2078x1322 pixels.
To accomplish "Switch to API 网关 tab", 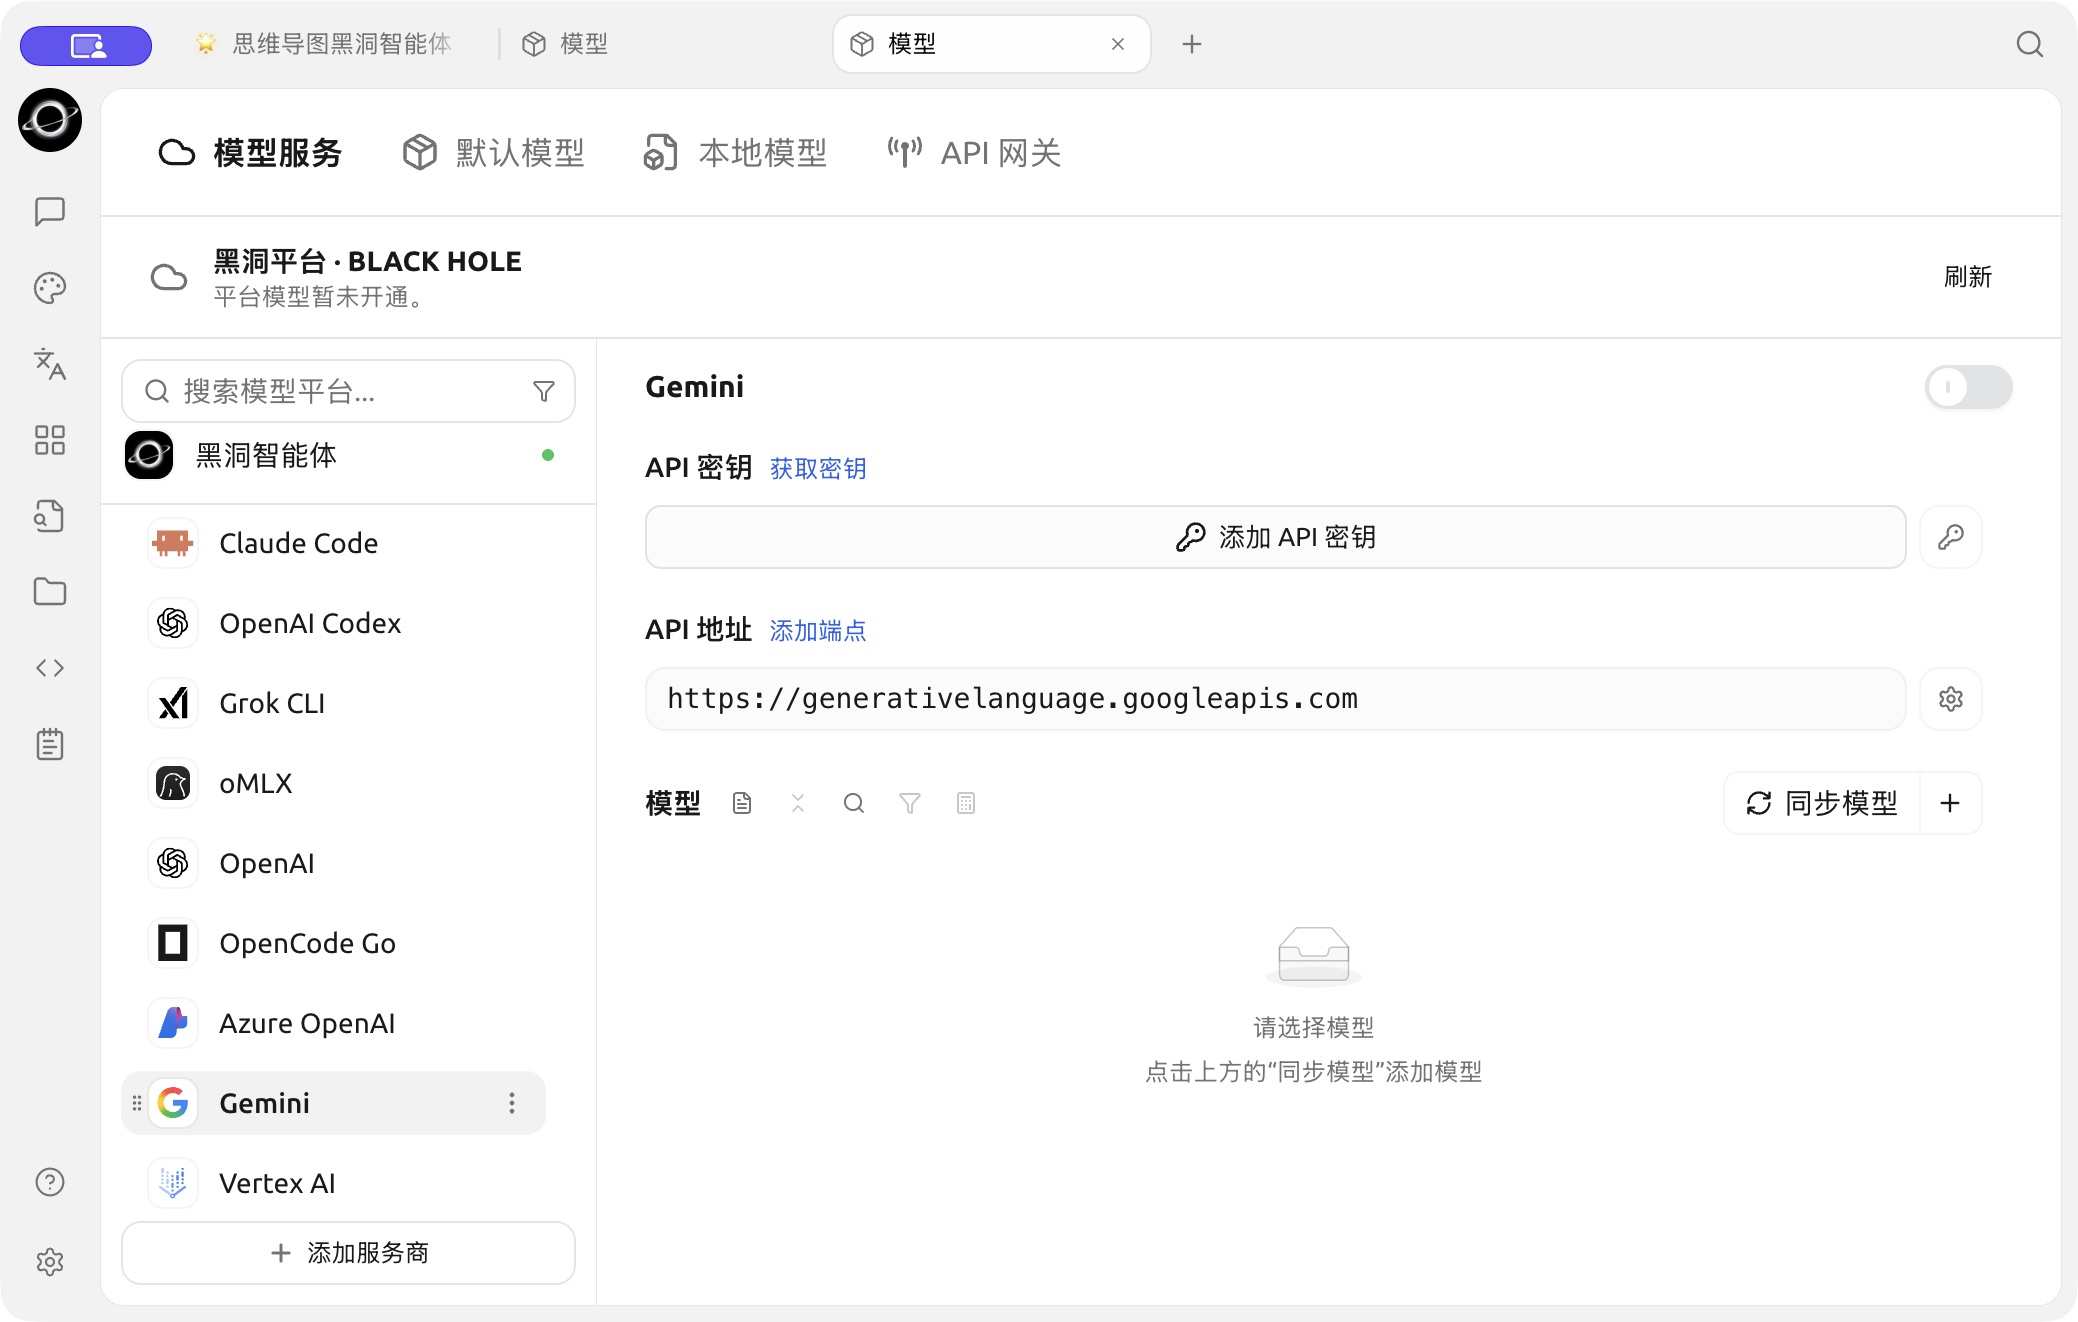I will [974, 153].
